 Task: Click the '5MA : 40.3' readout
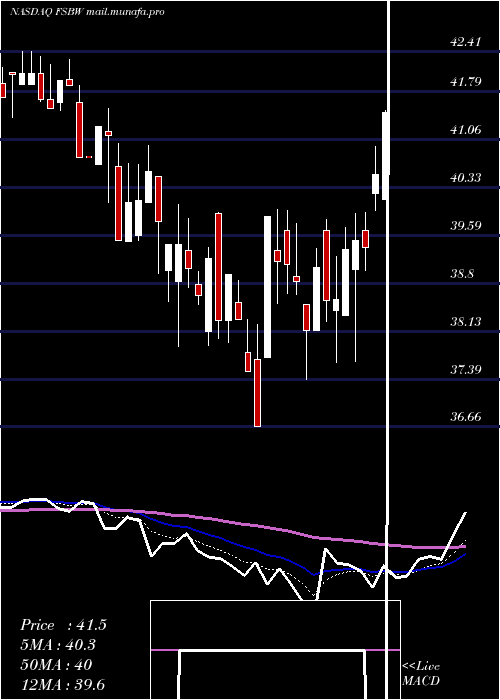pos(58,645)
